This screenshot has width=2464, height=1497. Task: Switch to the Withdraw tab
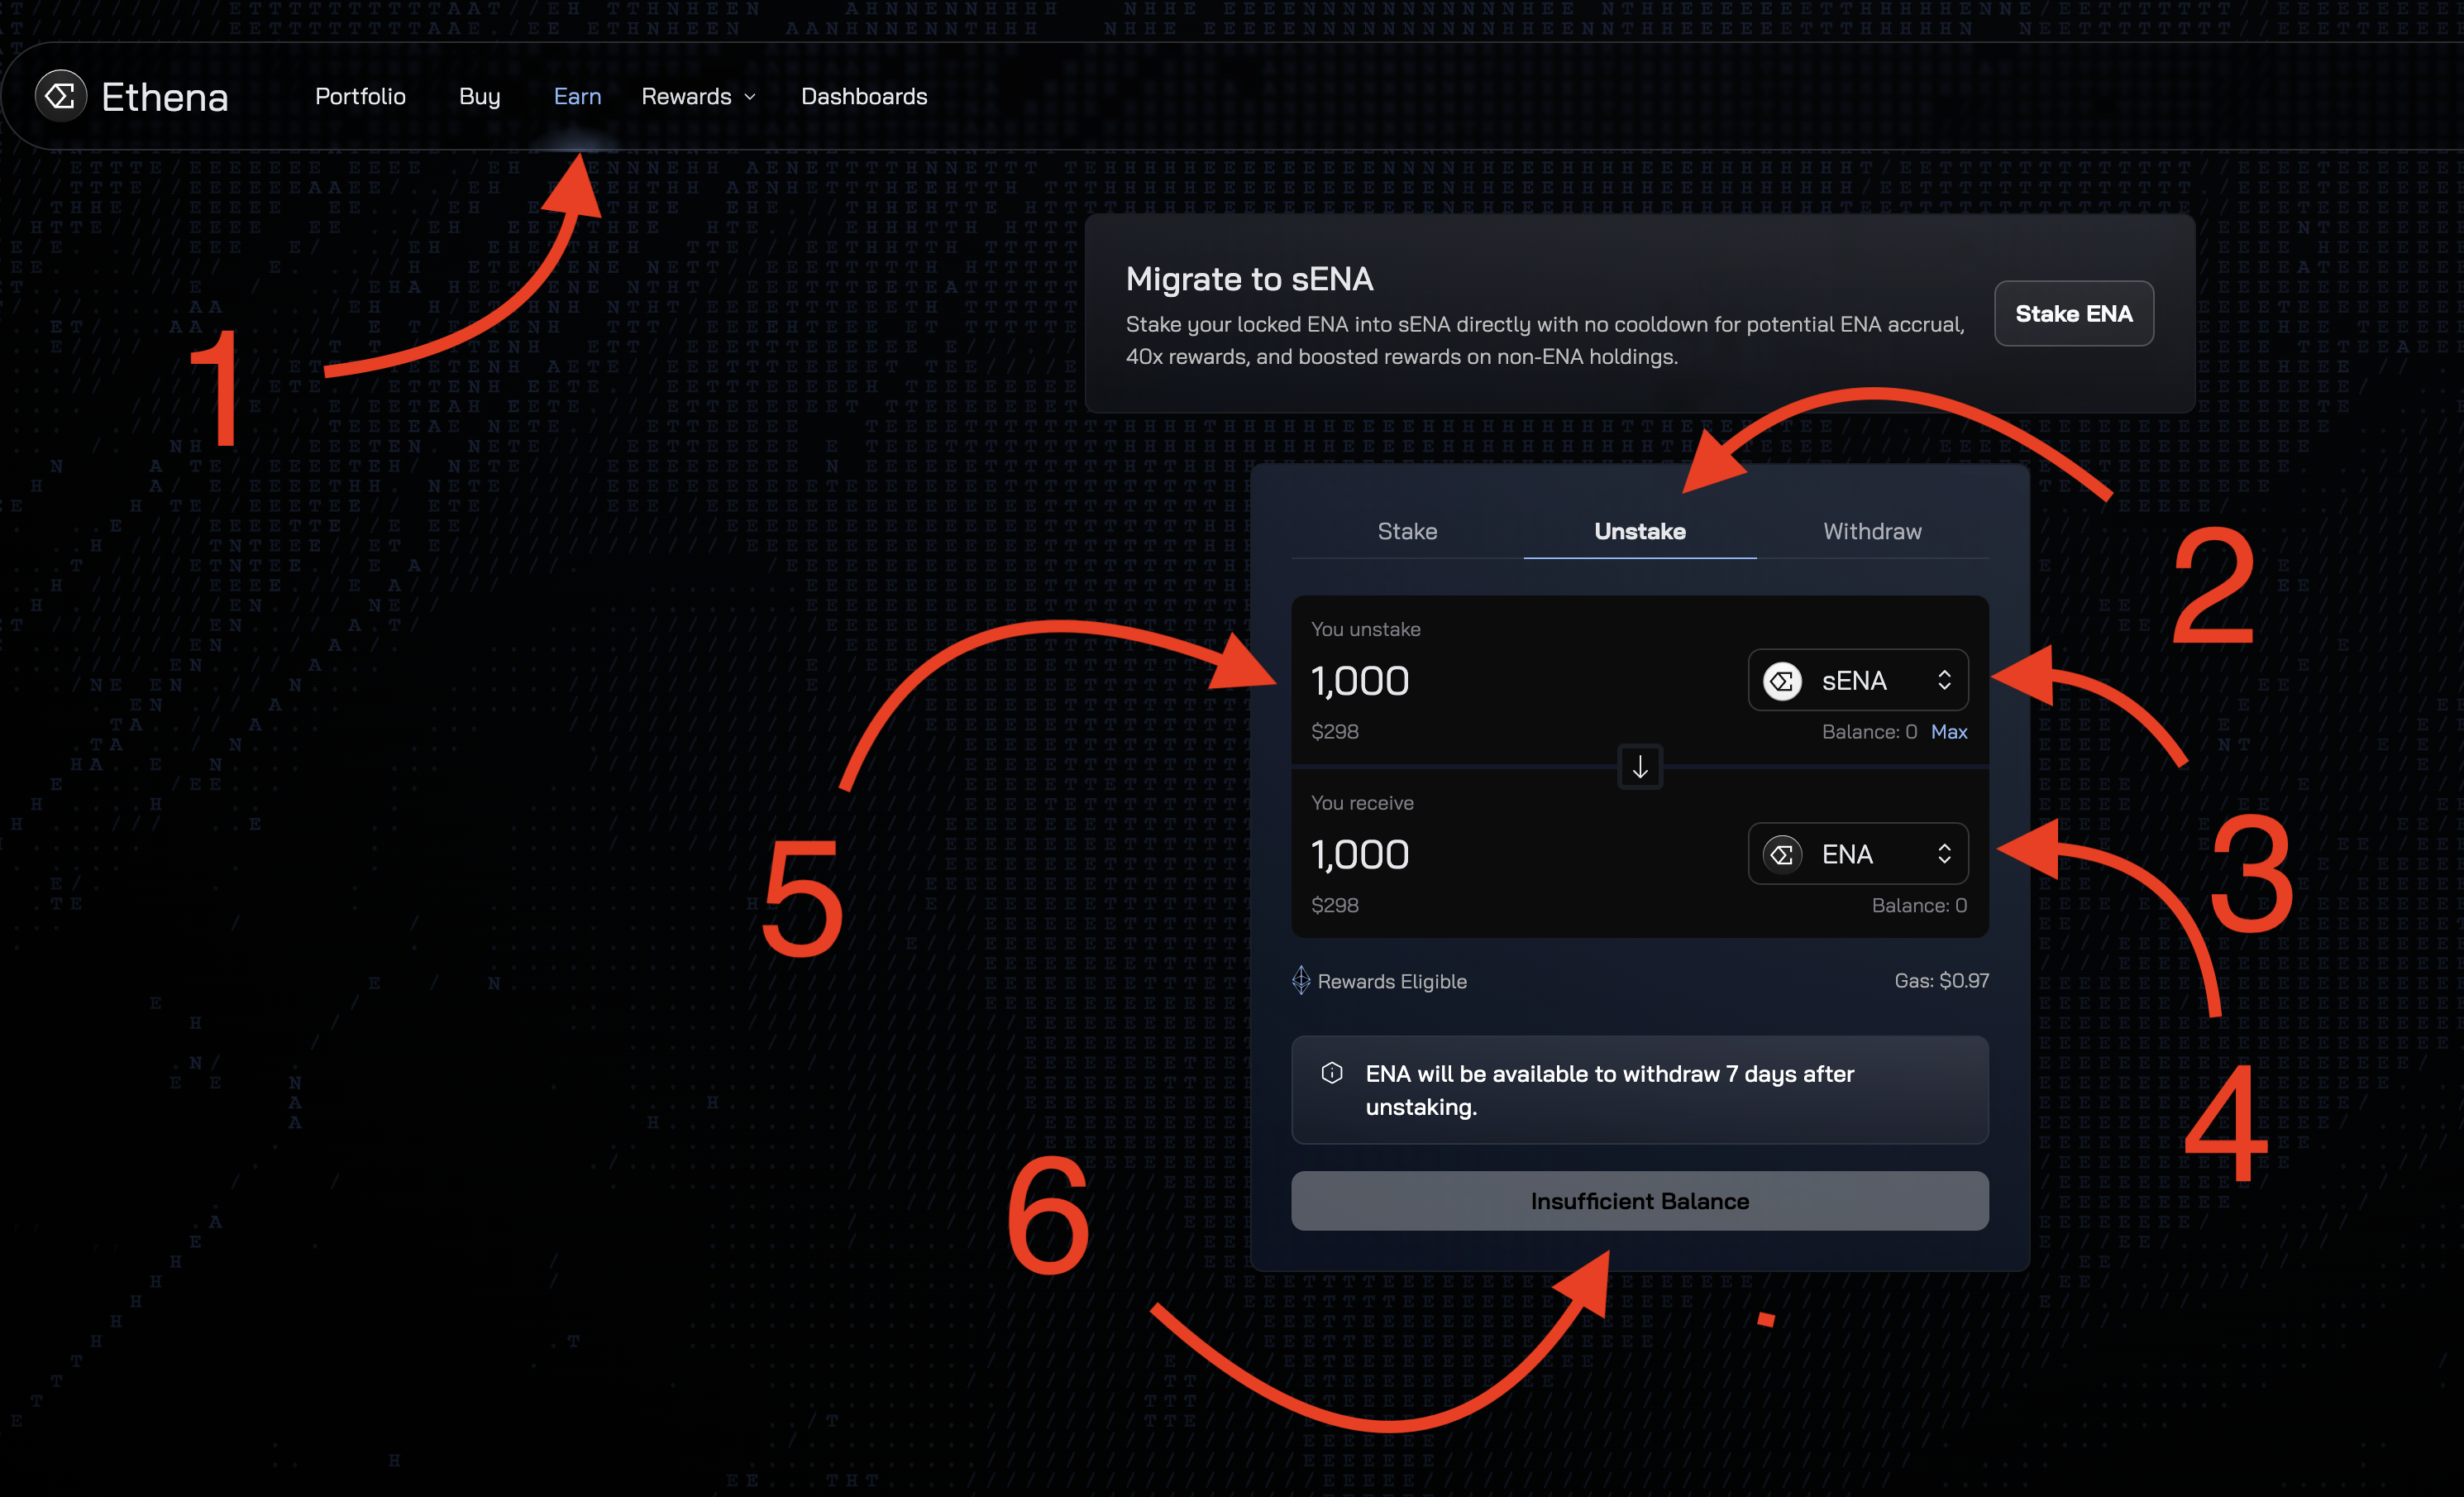tap(1872, 531)
